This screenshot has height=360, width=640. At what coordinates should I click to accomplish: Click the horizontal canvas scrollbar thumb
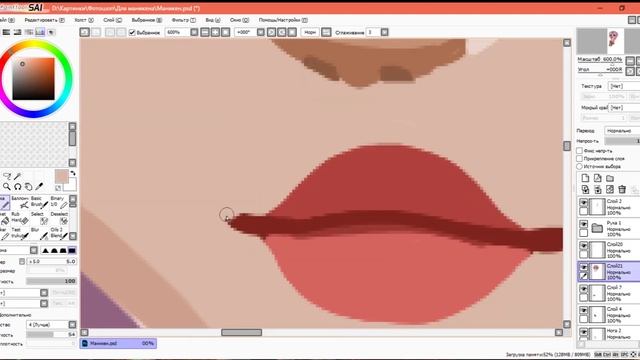[x=242, y=333]
